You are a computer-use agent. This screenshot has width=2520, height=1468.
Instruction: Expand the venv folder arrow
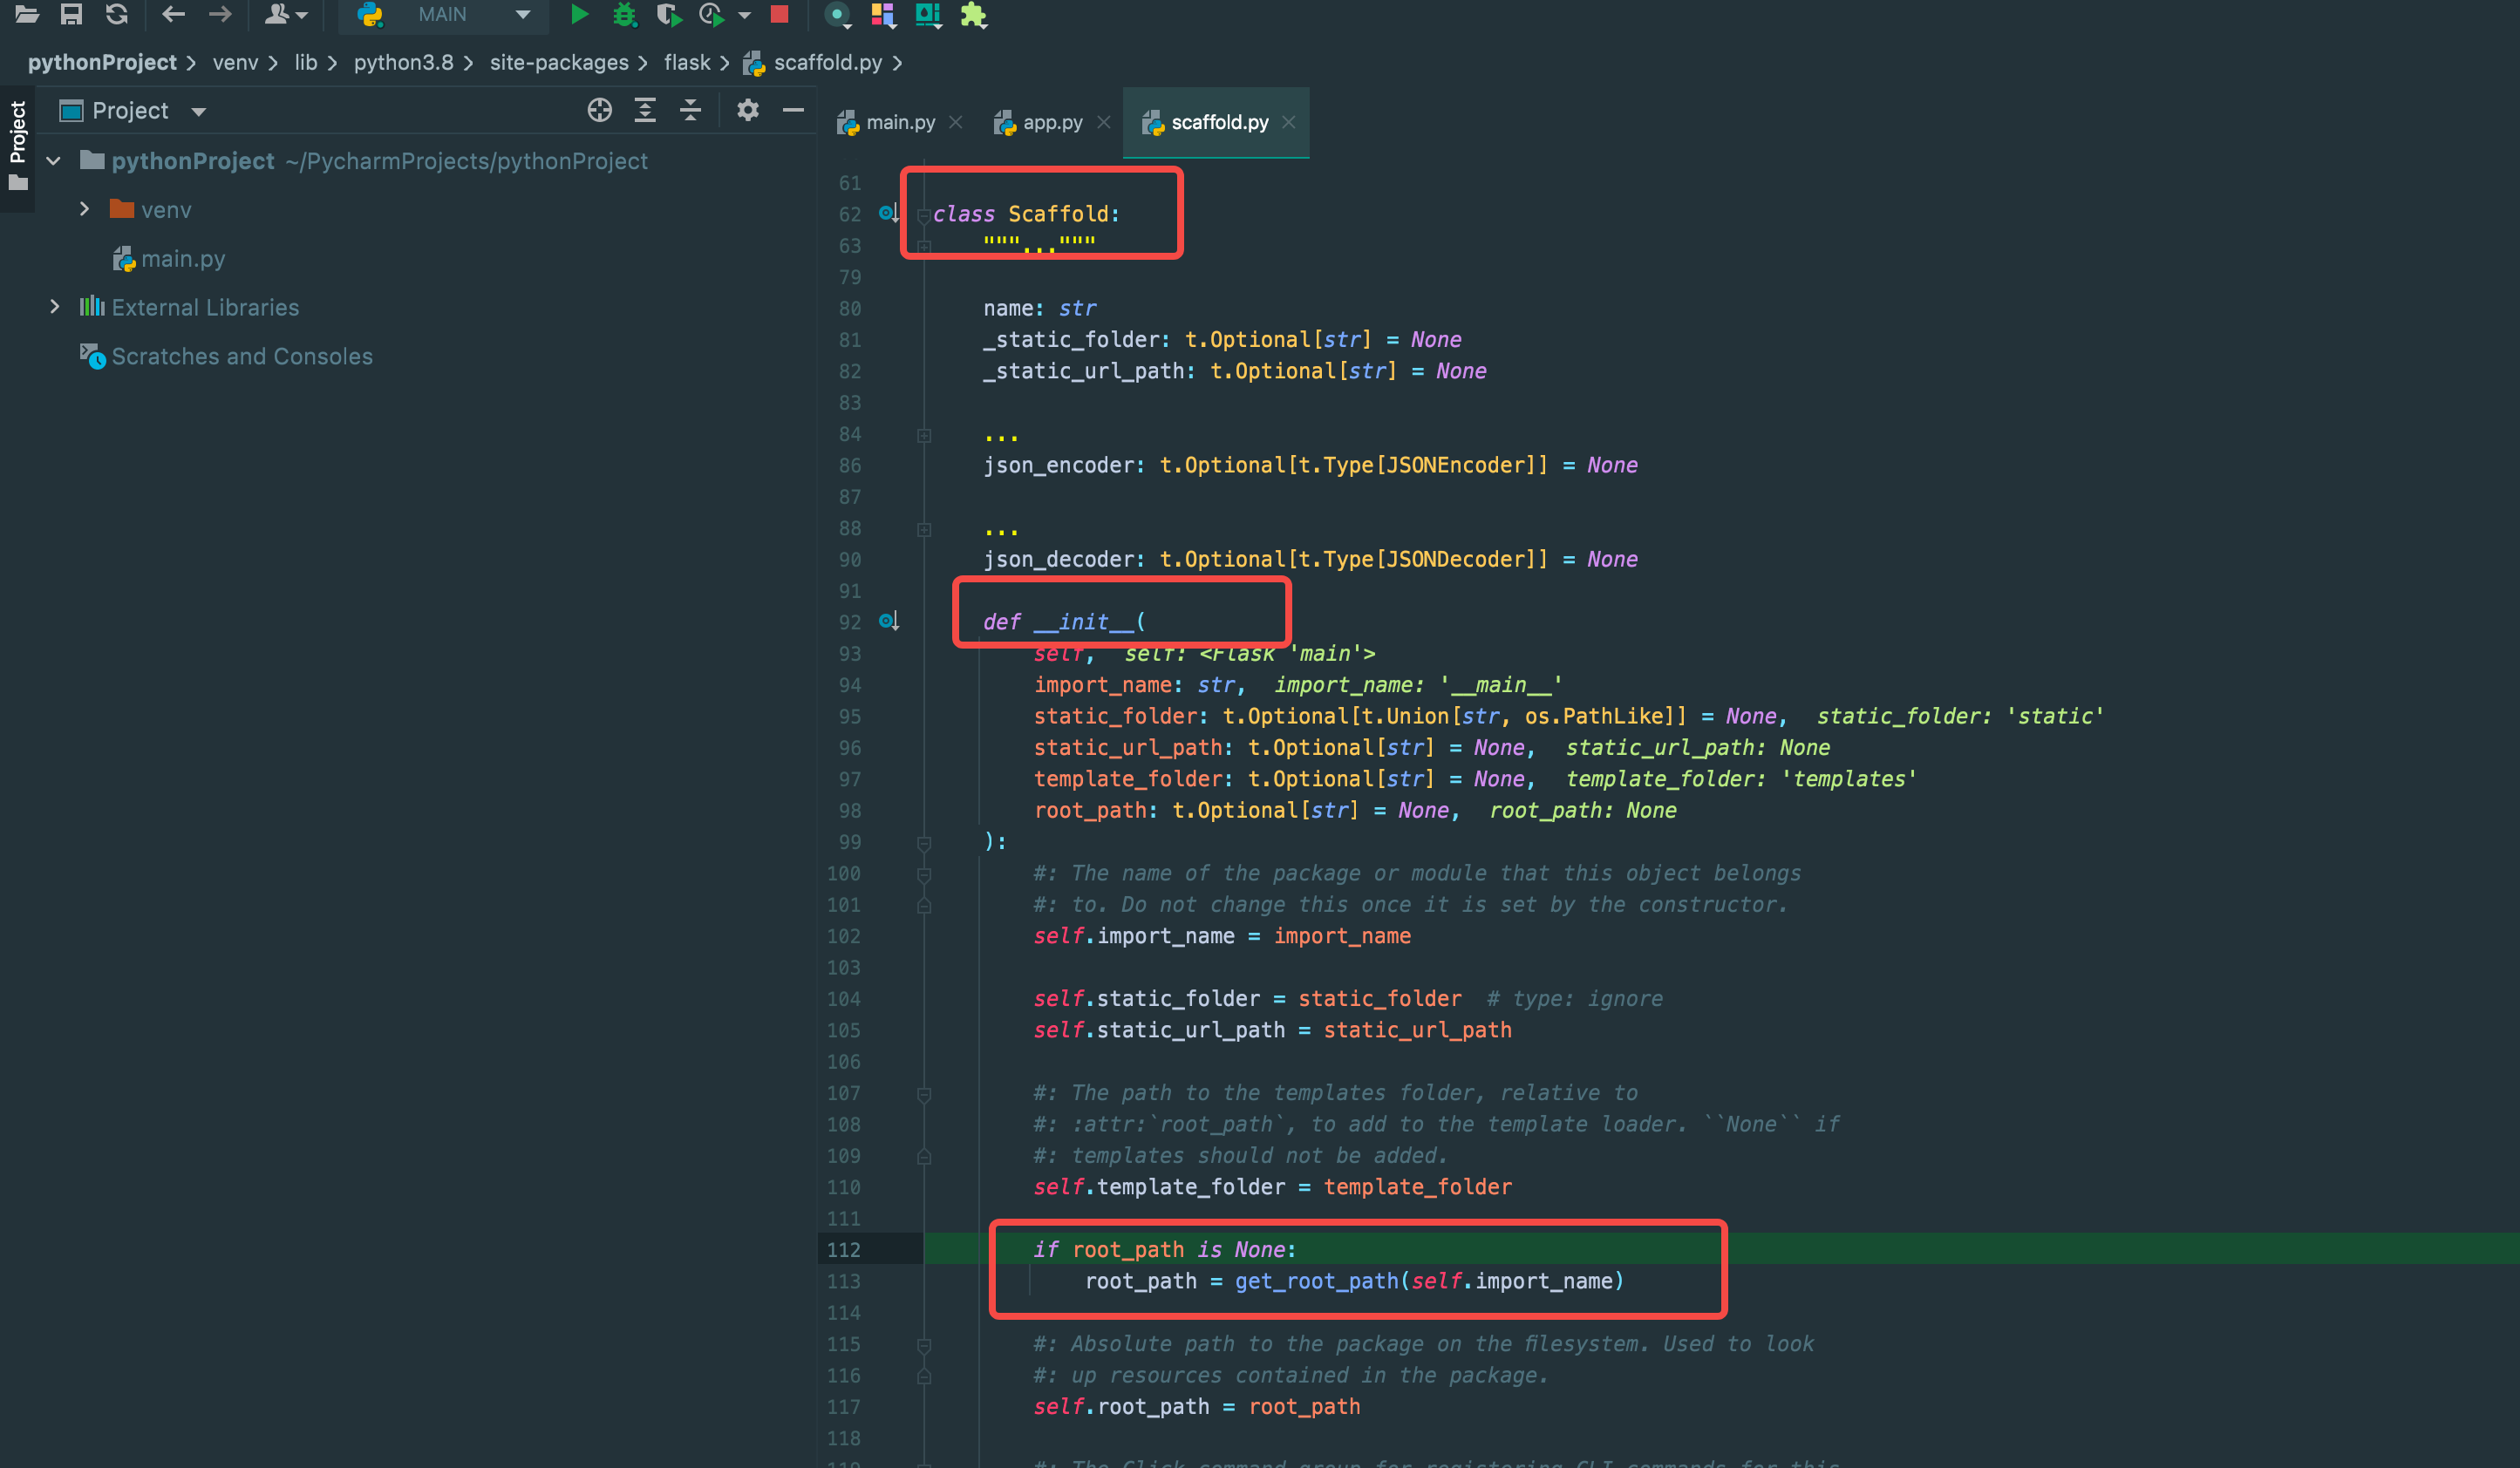click(x=85, y=209)
